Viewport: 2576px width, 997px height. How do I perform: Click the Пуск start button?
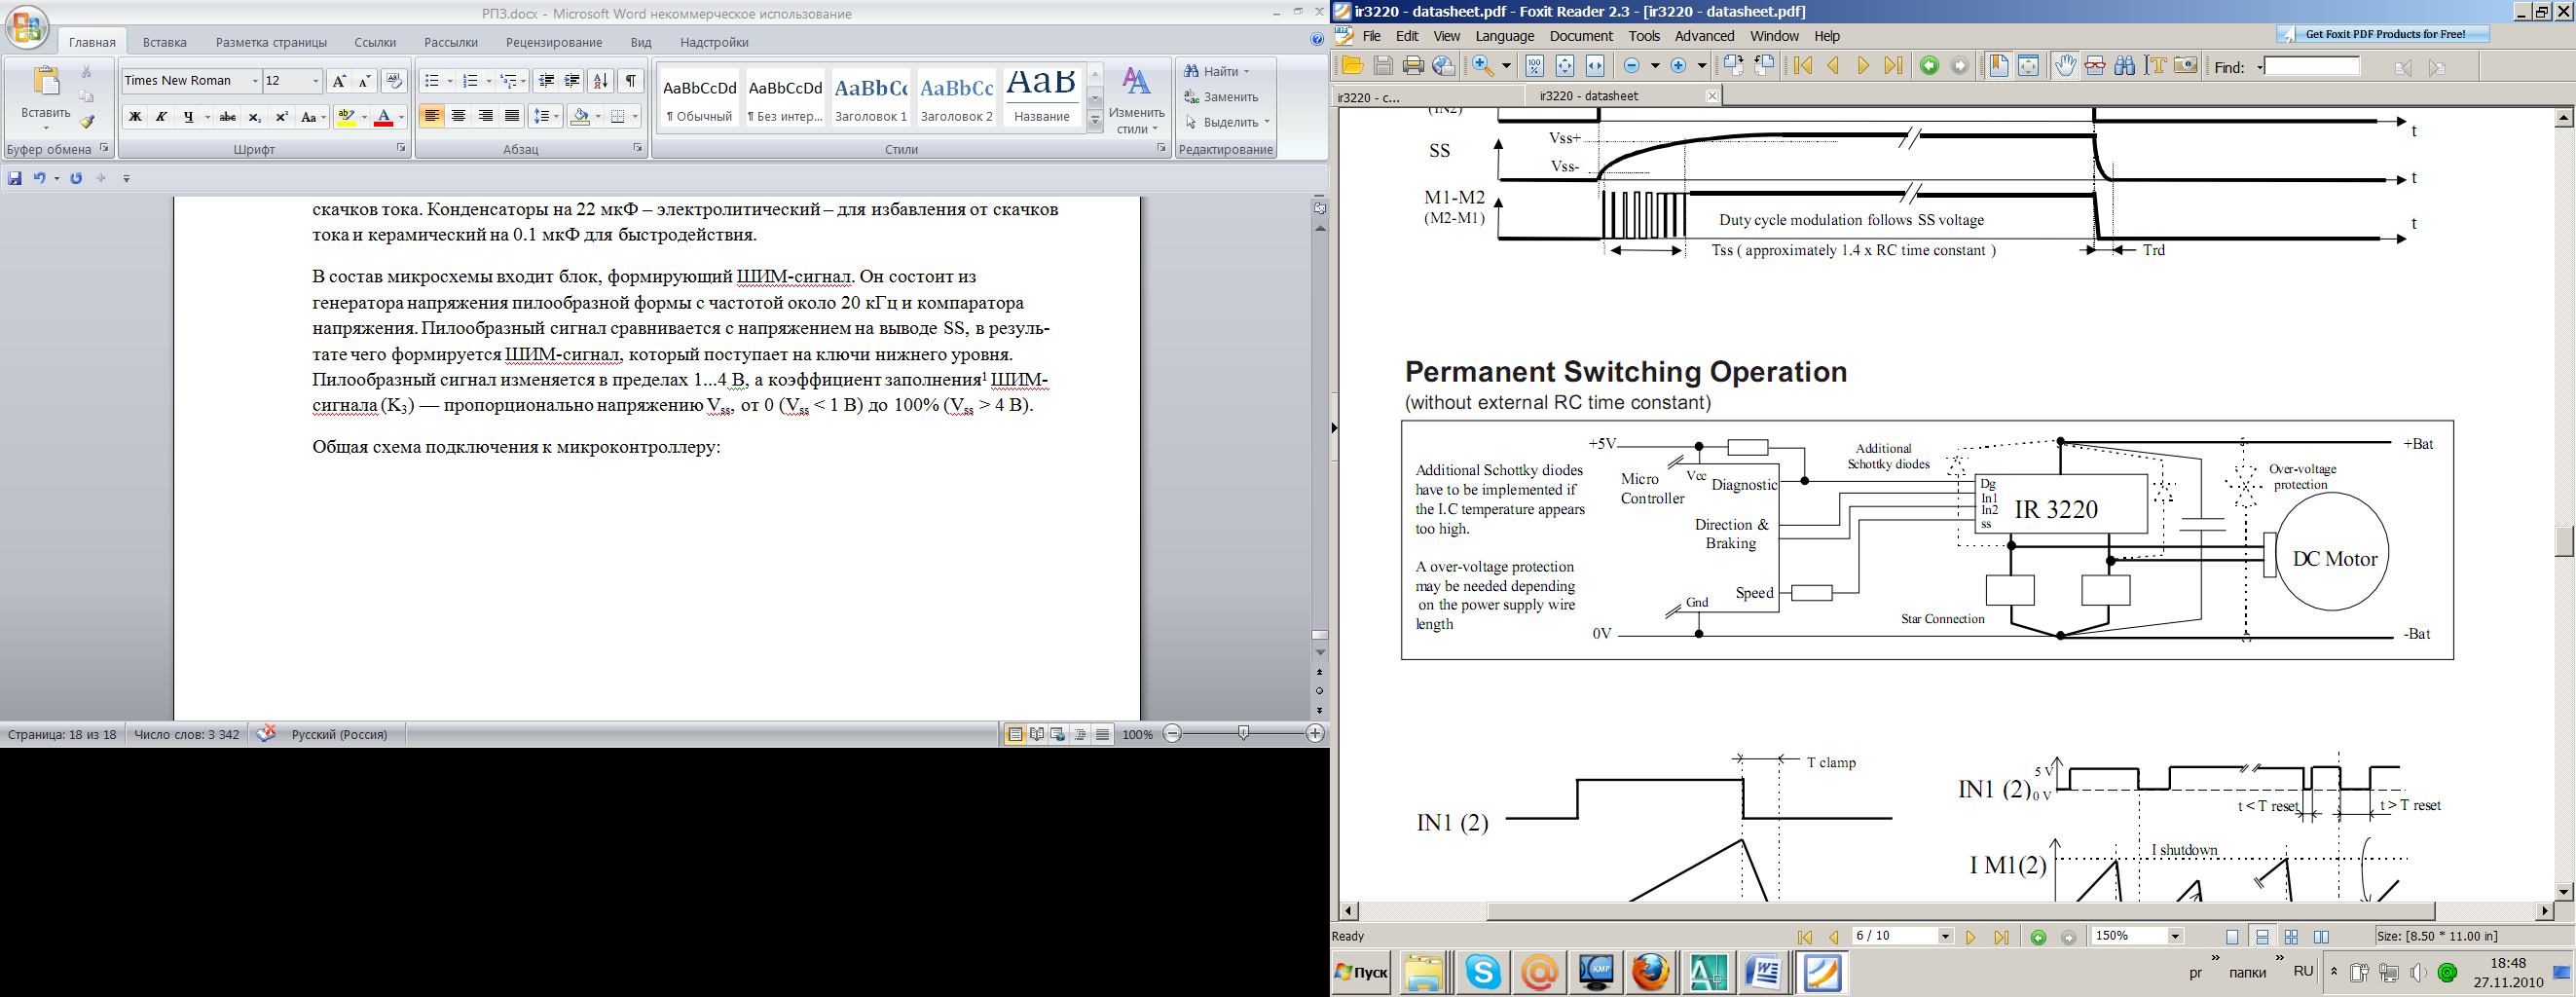1362,972
